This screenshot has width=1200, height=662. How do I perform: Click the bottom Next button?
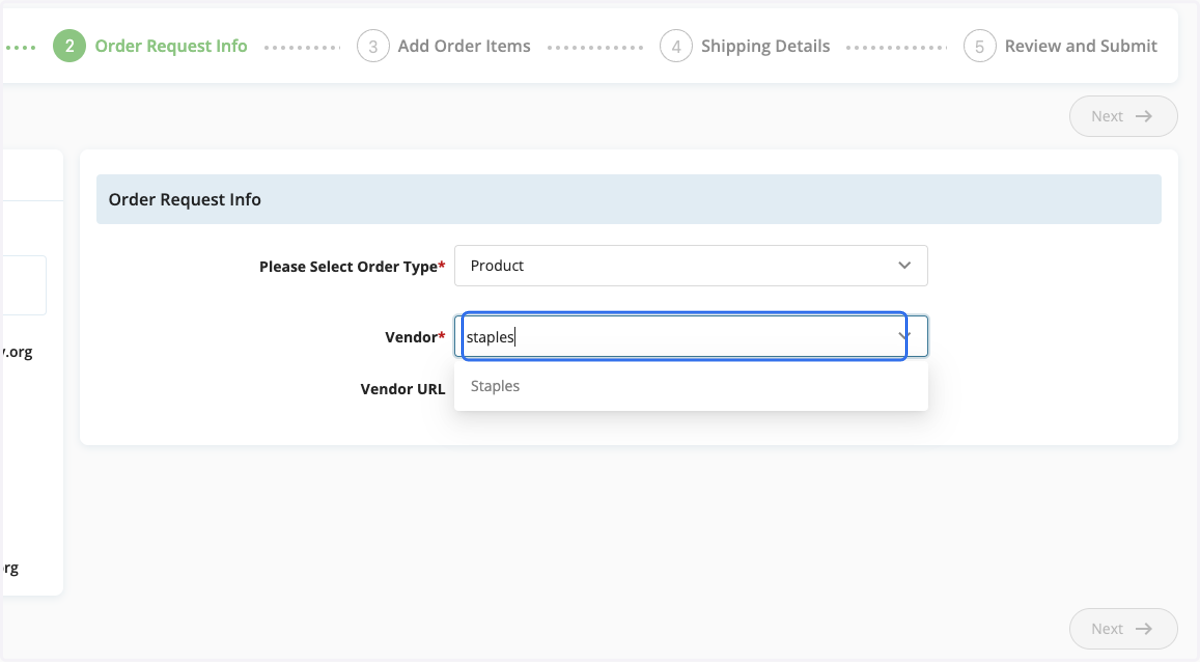[1123, 629]
